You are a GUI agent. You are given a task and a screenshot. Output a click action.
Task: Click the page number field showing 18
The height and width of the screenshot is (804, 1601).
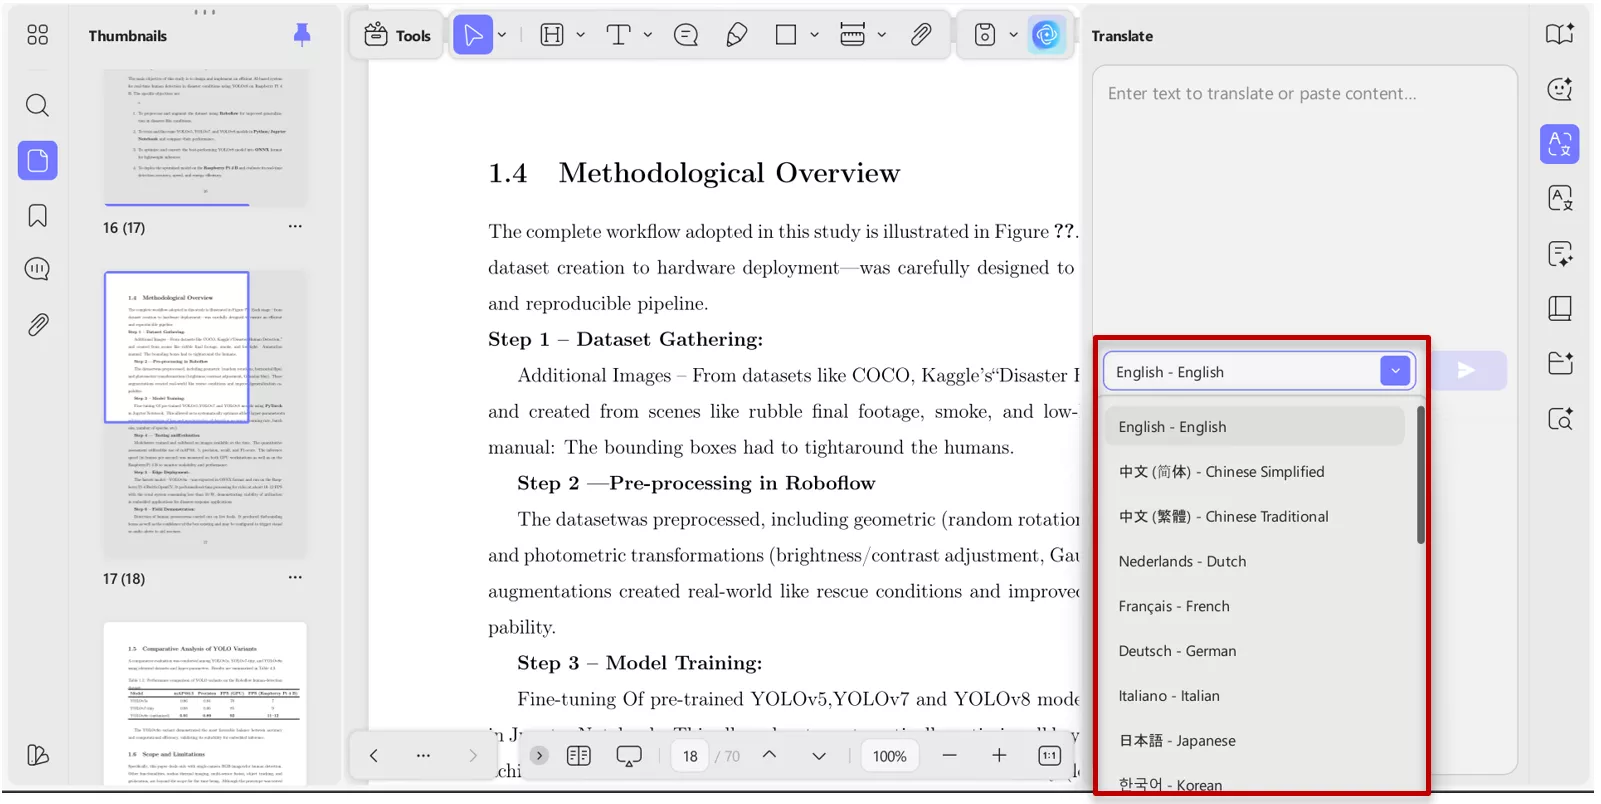[690, 756]
